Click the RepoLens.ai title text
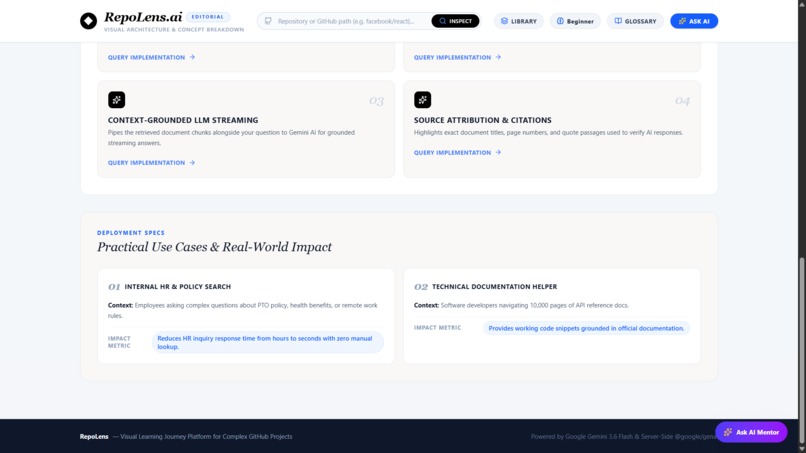Viewport: 806px width, 453px height. [x=143, y=17]
